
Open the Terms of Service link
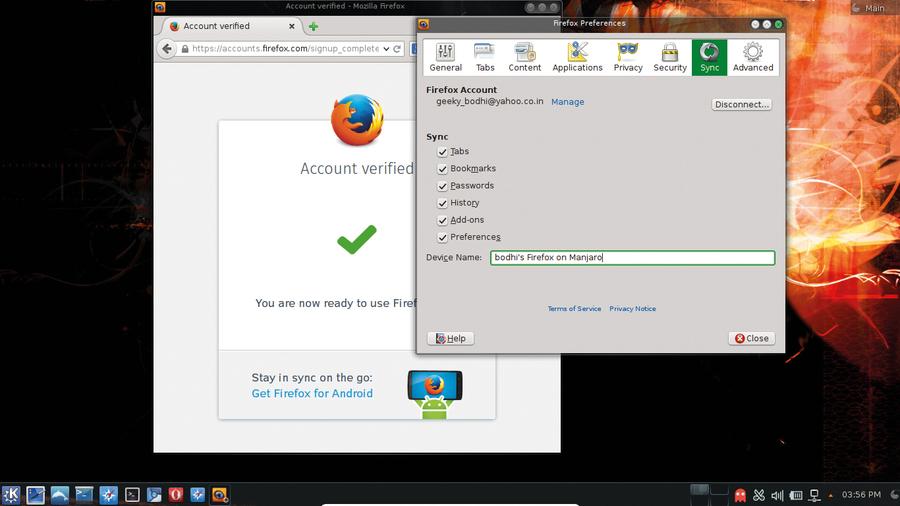pos(574,309)
